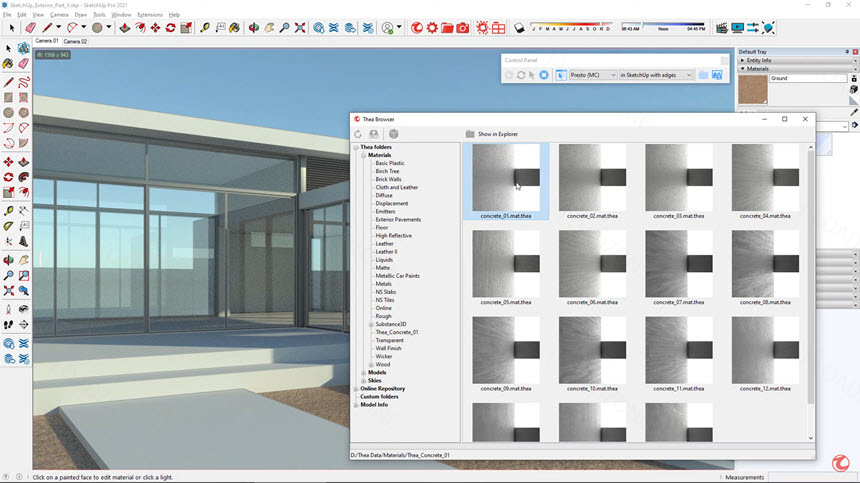Select the Scale tool in top toolbar

[186, 27]
